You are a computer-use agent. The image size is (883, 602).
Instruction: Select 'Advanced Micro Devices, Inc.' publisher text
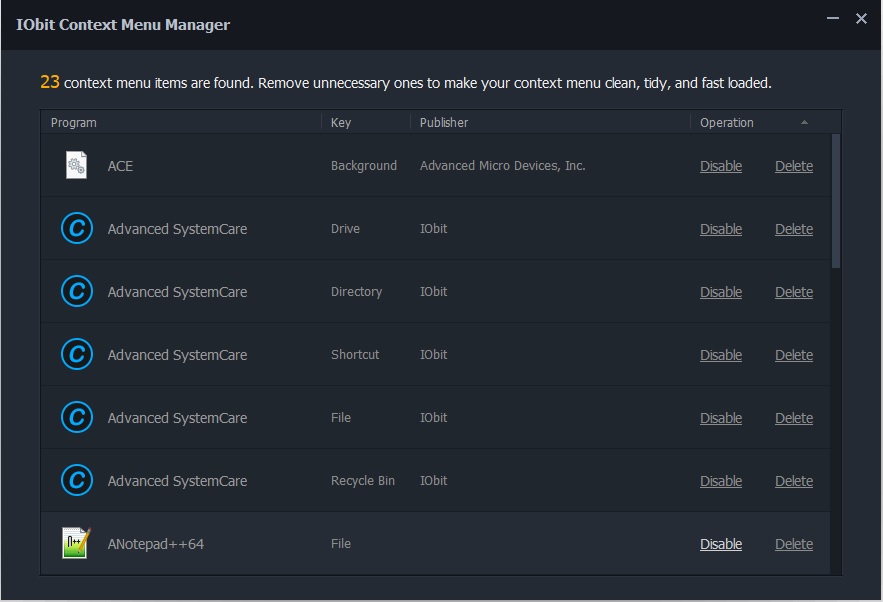[x=502, y=166]
